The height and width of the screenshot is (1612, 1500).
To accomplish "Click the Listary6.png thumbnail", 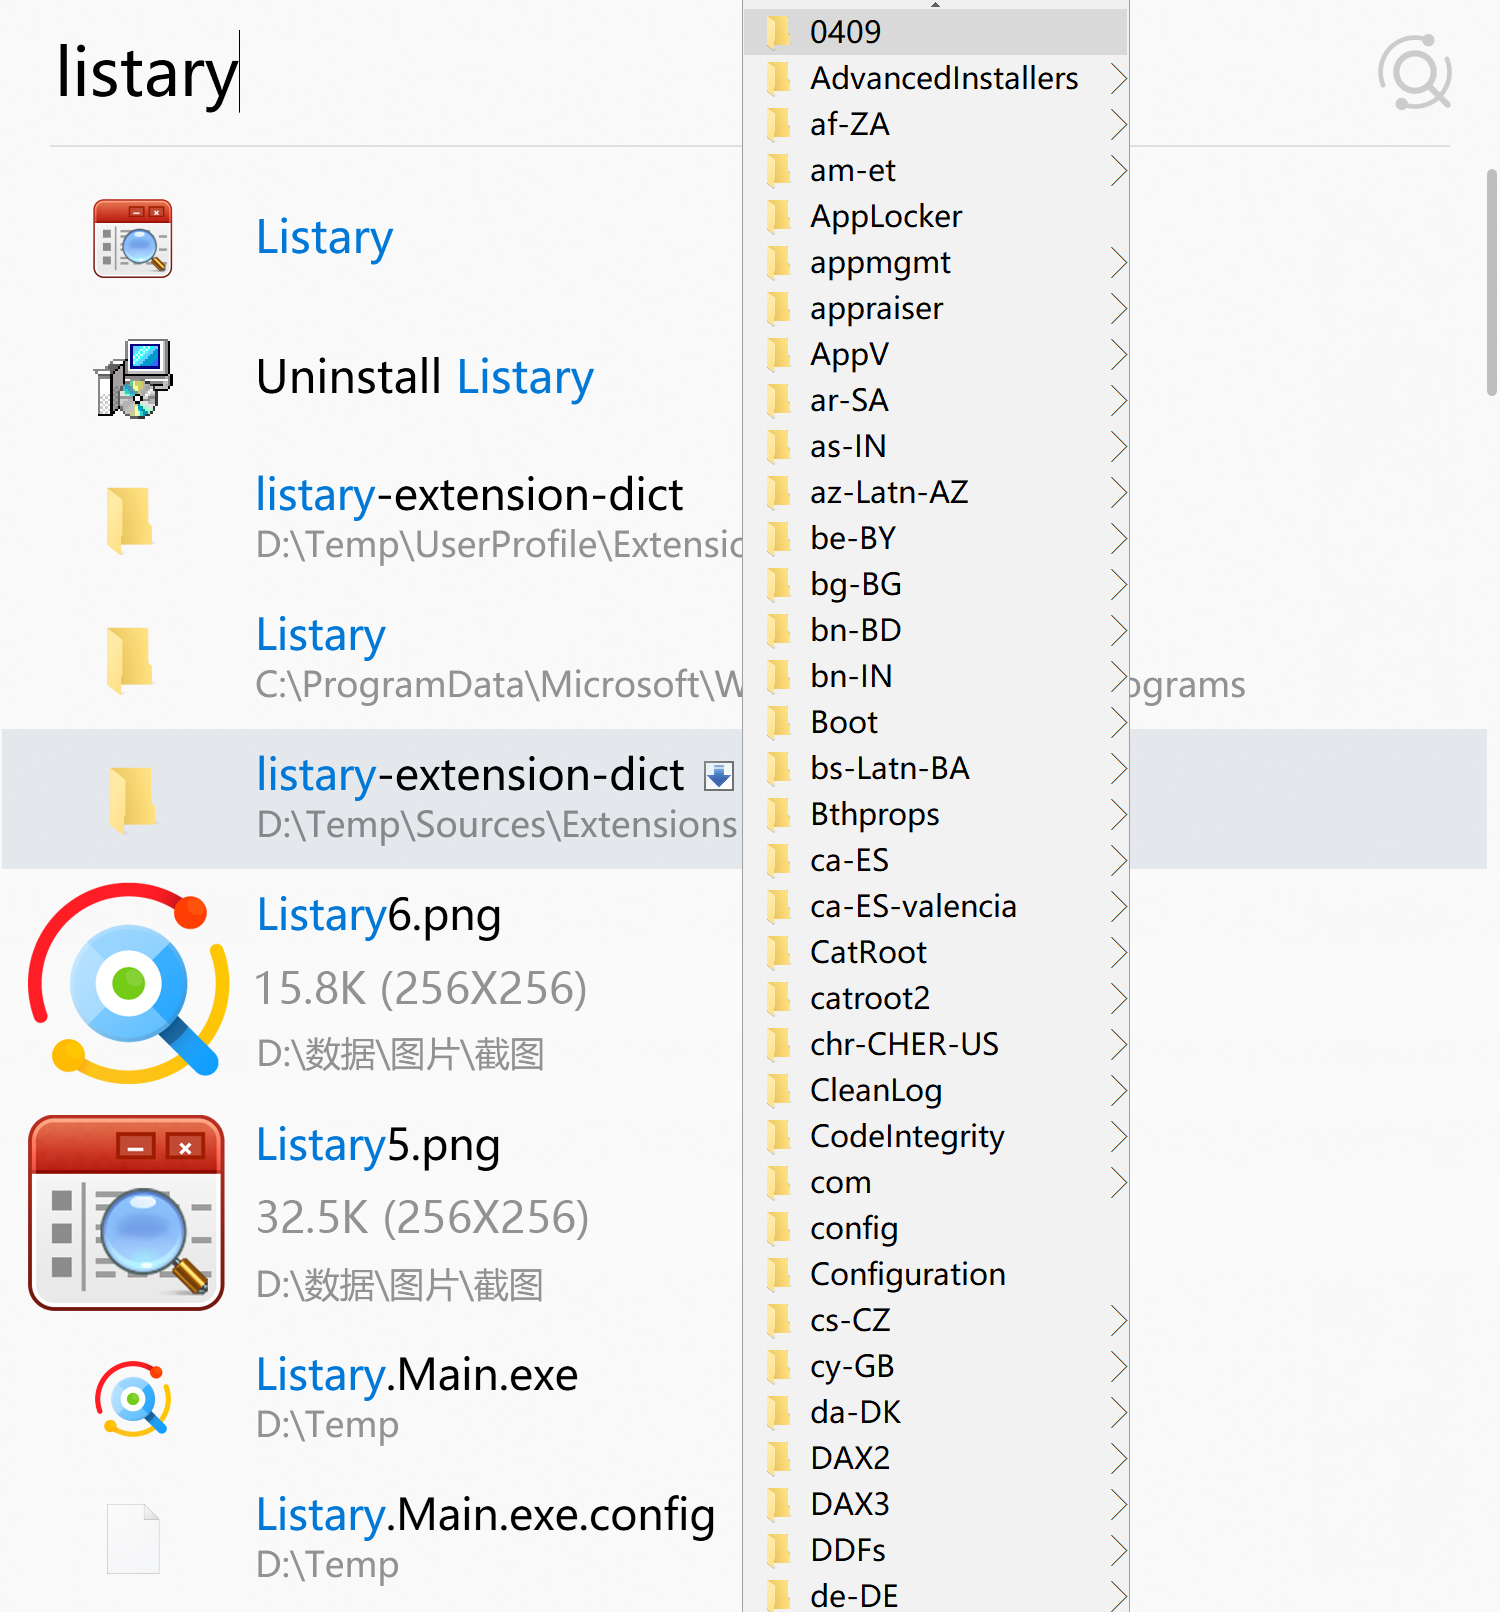I will point(128,983).
